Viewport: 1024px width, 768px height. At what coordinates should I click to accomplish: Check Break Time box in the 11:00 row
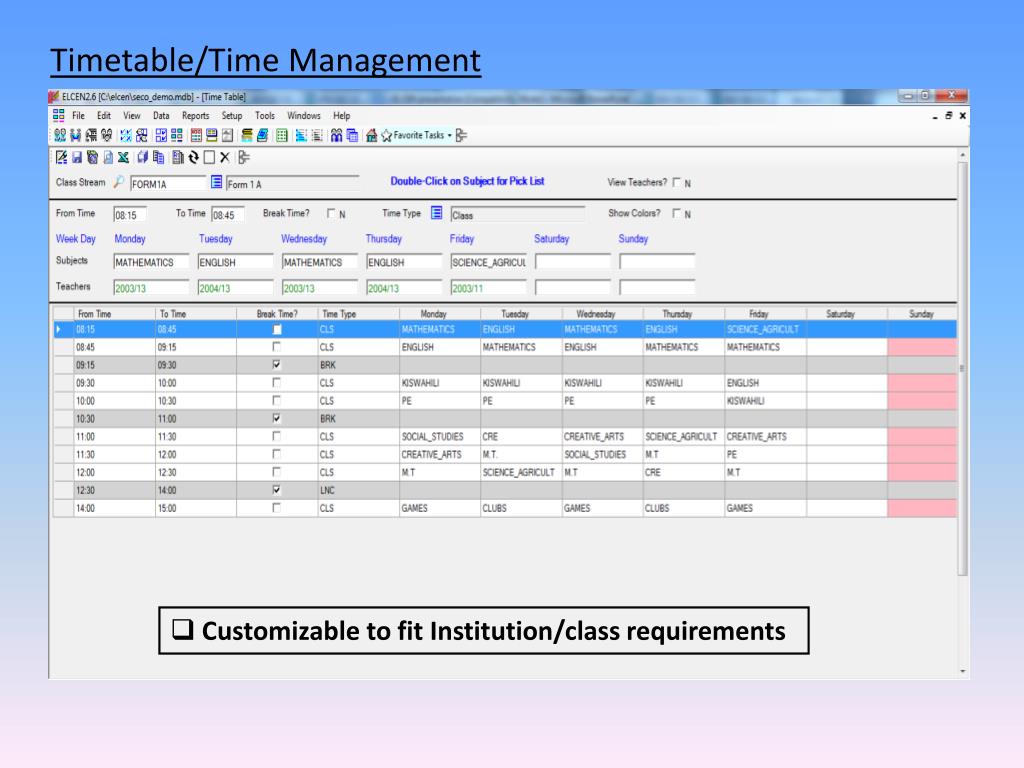click(x=276, y=436)
